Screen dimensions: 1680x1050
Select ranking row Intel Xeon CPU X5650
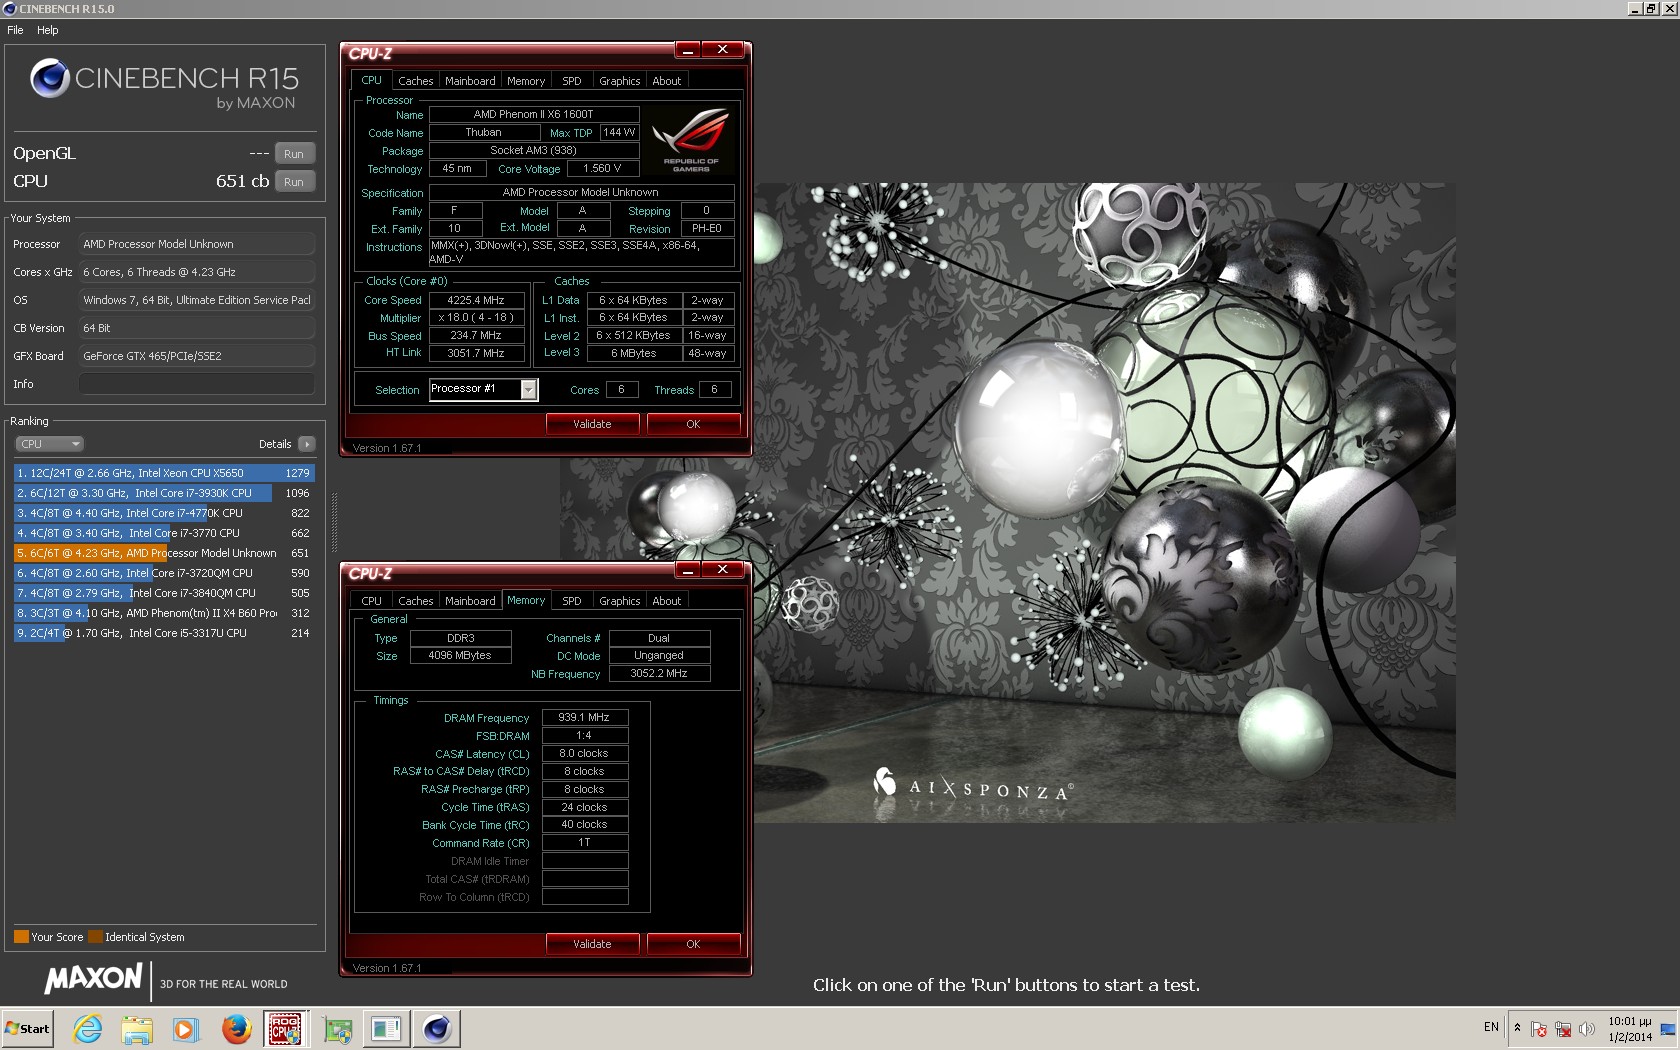[x=164, y=473]
